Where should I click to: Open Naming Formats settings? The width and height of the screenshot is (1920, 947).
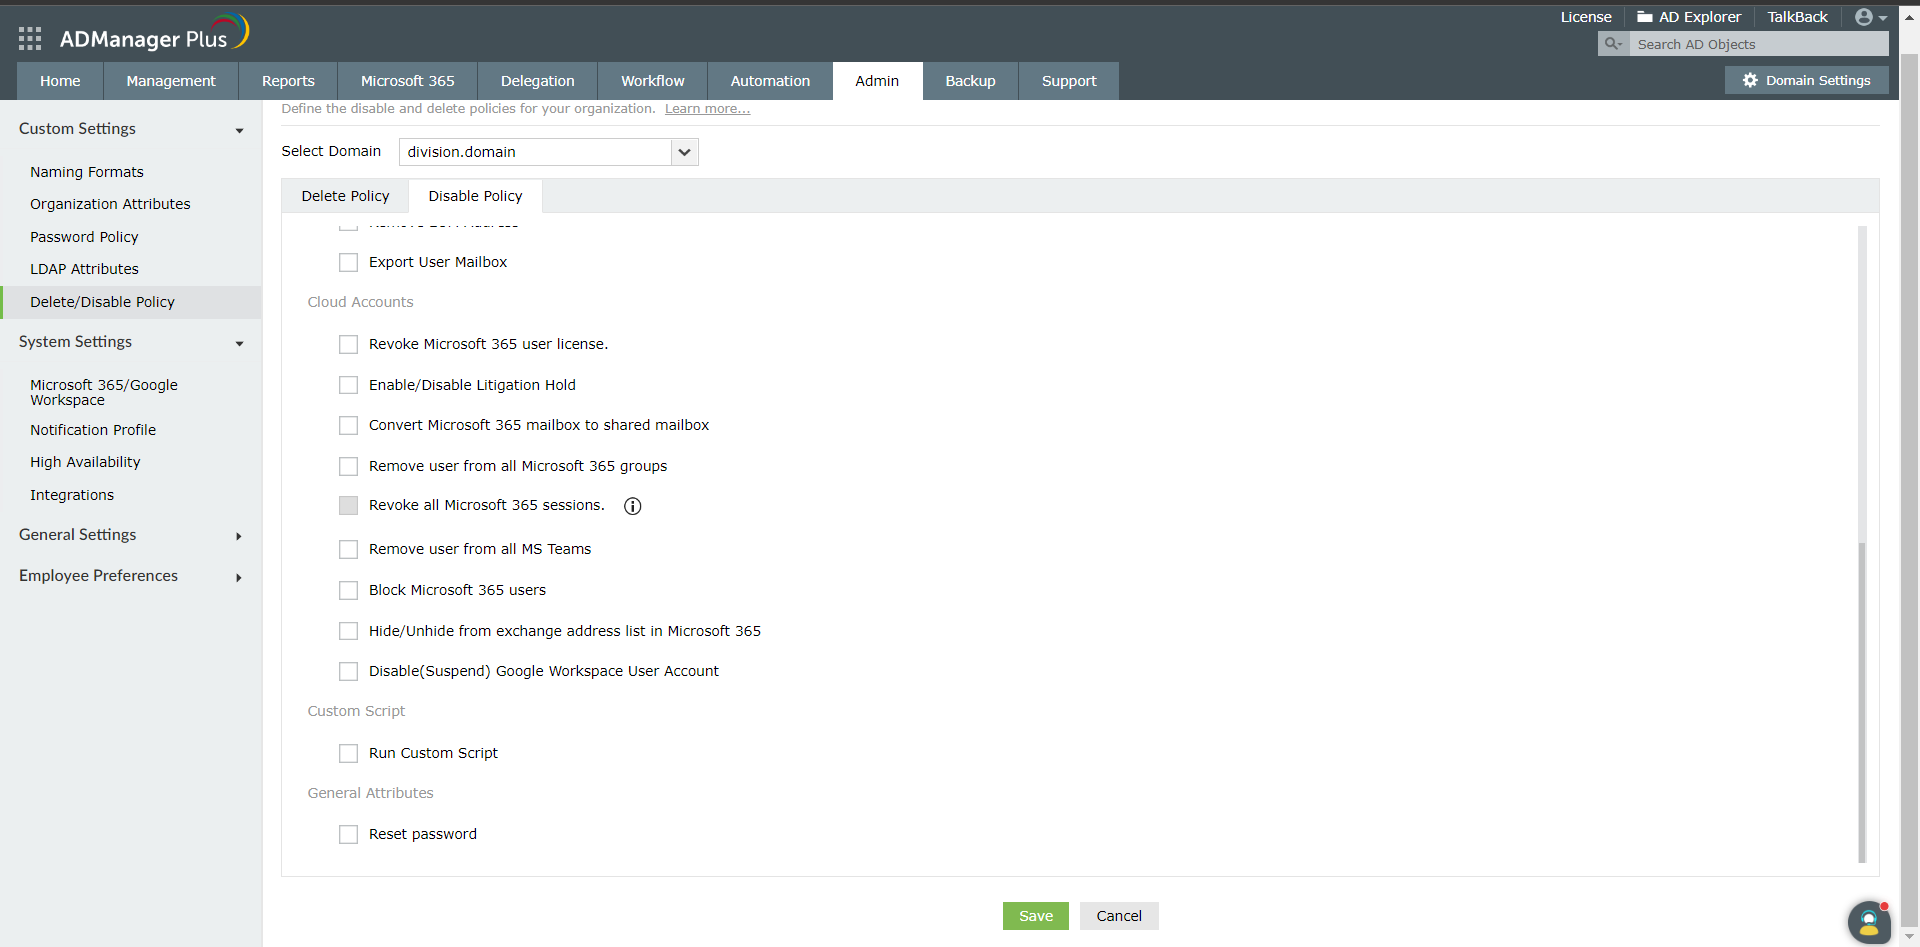[87, 172]
